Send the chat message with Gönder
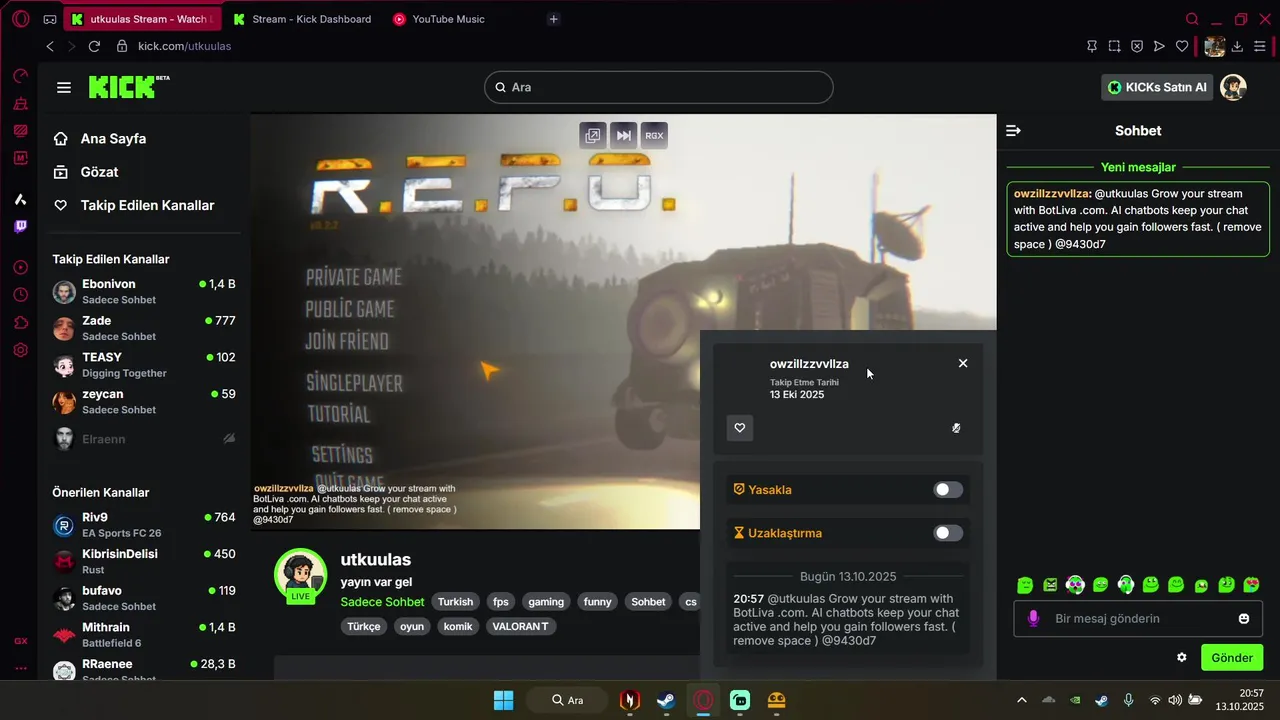Viewport: 1280px width, 720px height. tap(1232, 658)
